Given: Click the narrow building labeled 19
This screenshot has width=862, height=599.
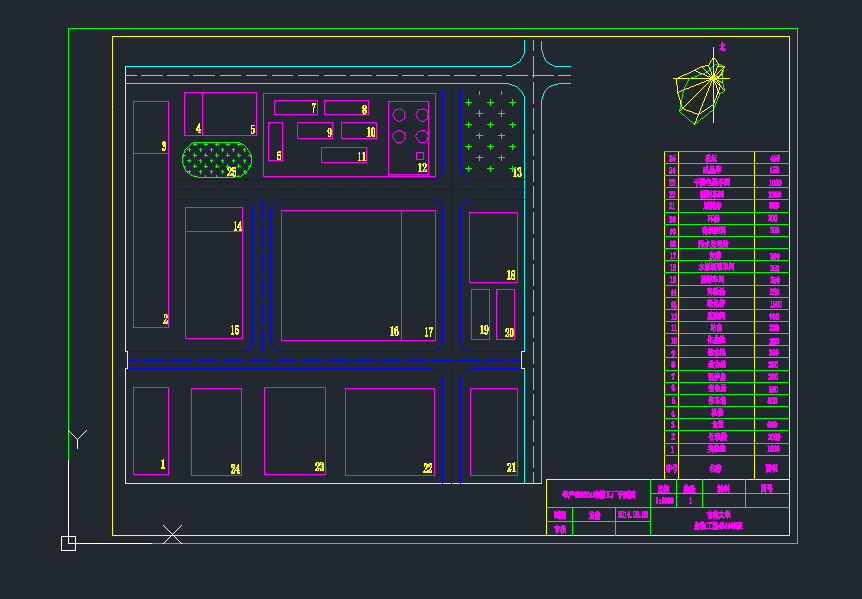Looking at the screenshot, I should click(480, 313).
